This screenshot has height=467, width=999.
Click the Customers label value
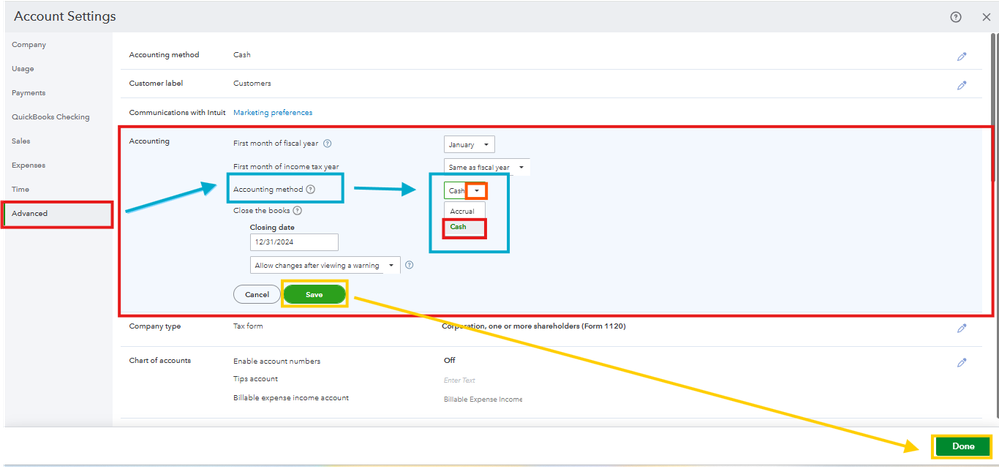(x=252, y=83)
